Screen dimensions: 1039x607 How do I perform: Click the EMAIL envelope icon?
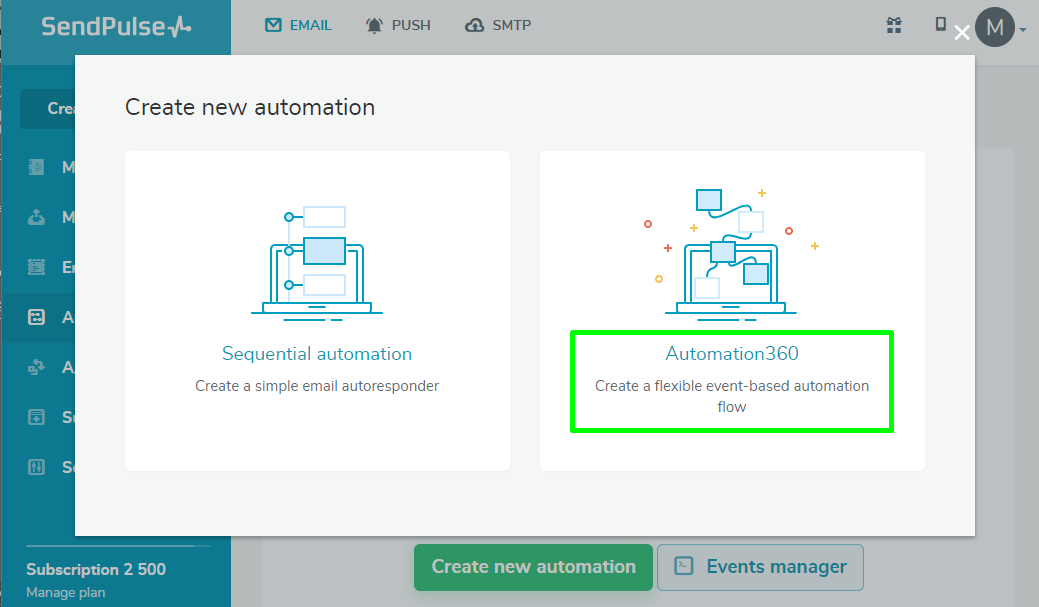click(273, 25)
